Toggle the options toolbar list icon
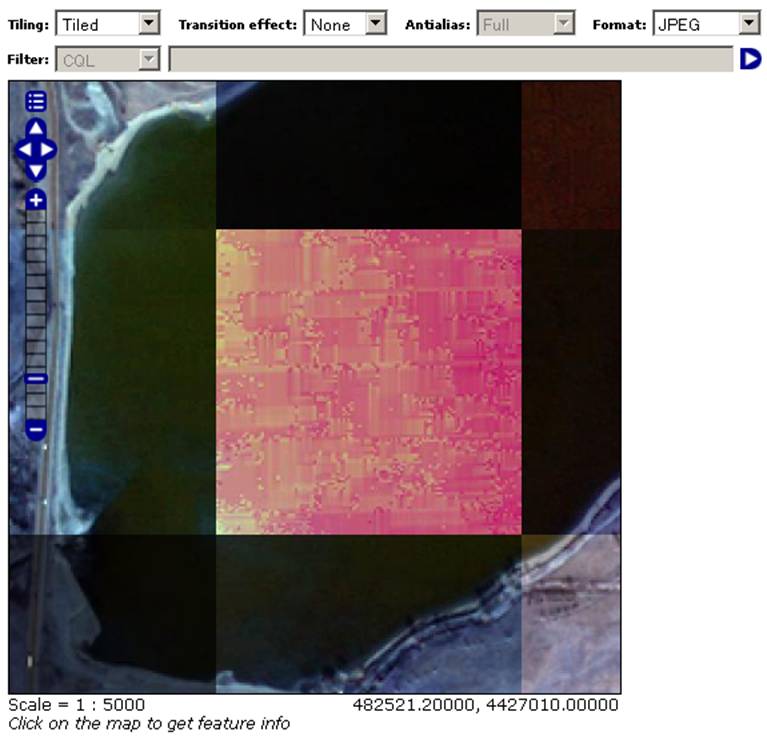Viewport: 767px width, 736px height. click(x=36, y=102)
